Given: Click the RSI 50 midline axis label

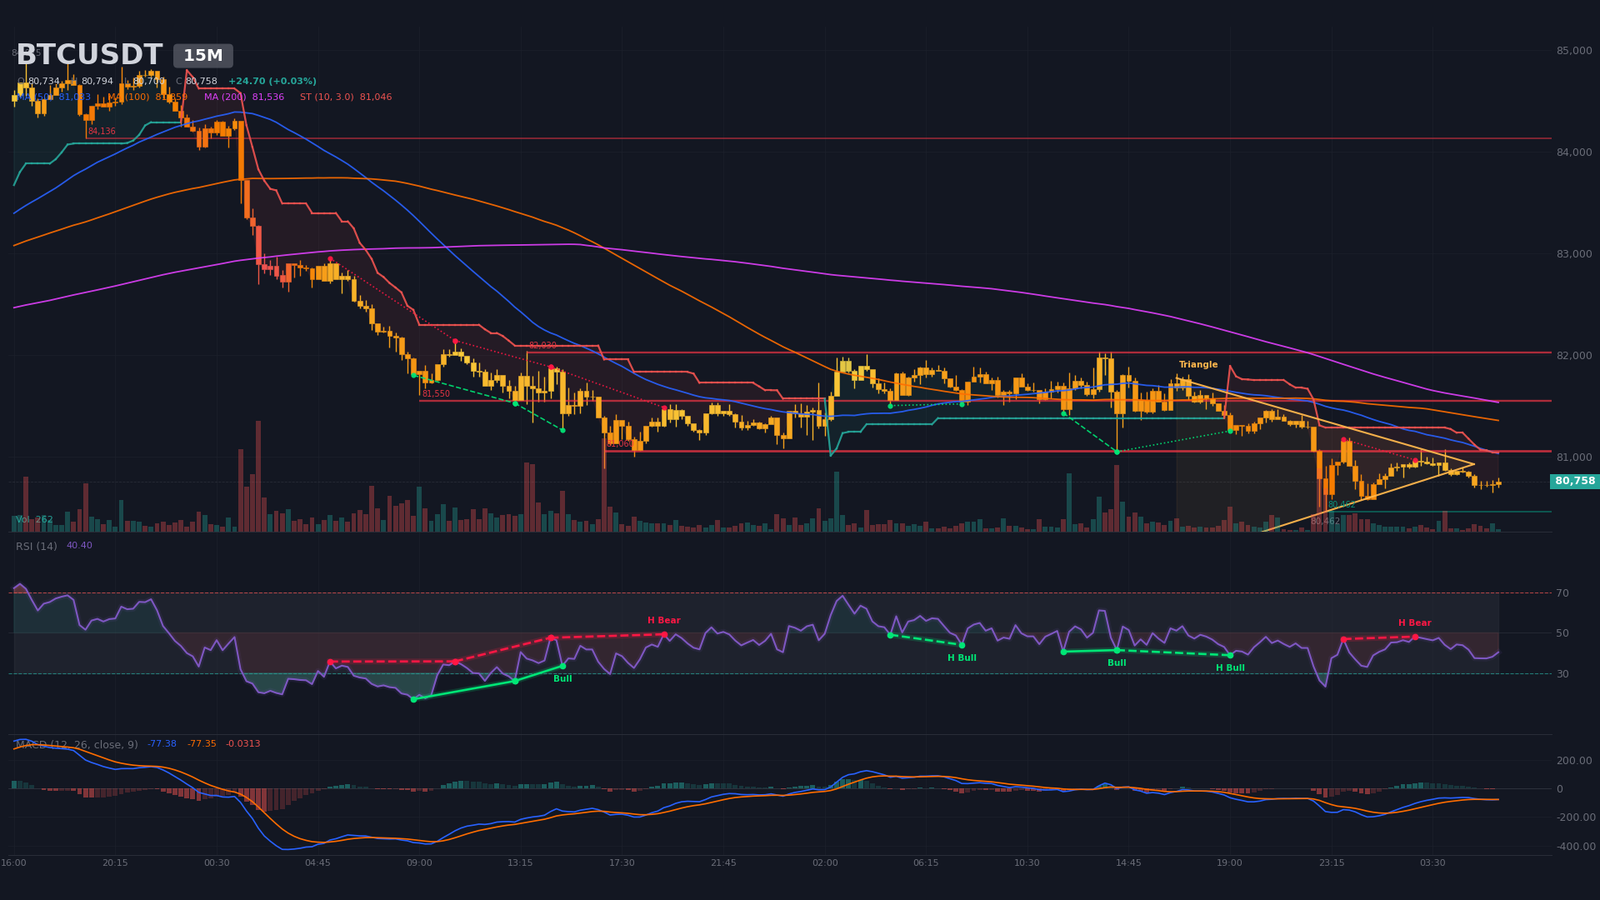Looking at the screenshot, I should (x=1562, y=633).
